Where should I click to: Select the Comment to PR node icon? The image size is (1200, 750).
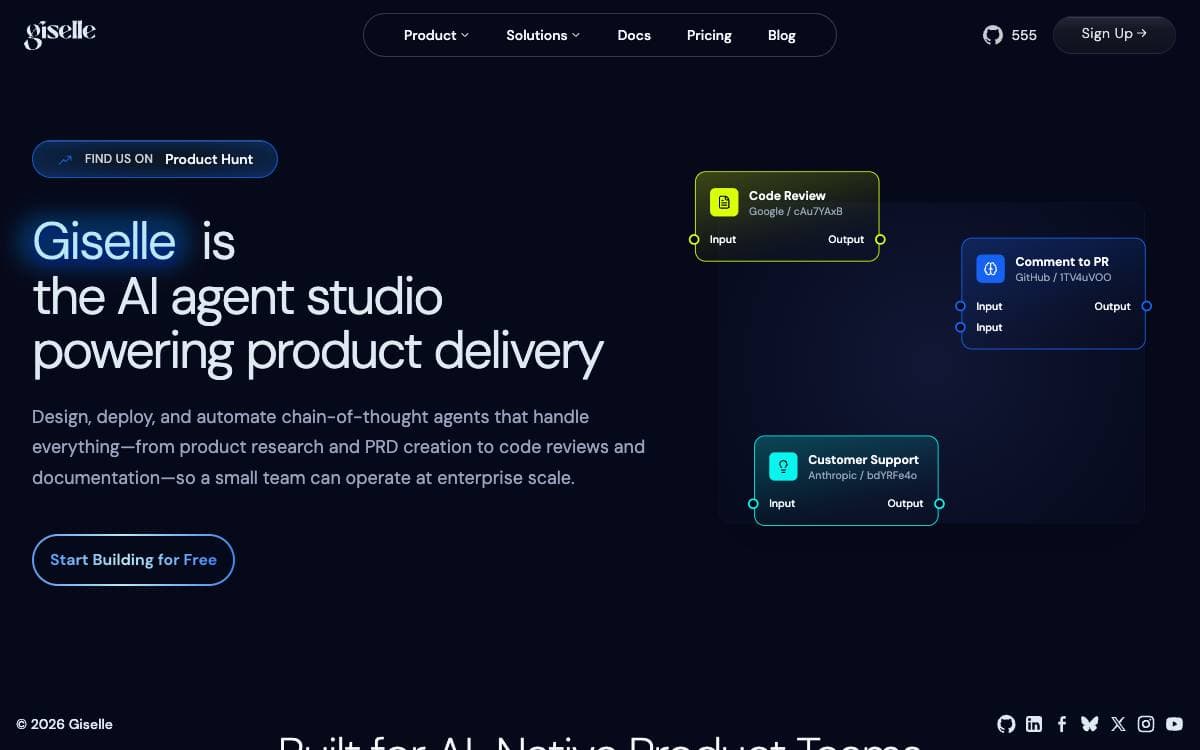click(x=990, y=268)
